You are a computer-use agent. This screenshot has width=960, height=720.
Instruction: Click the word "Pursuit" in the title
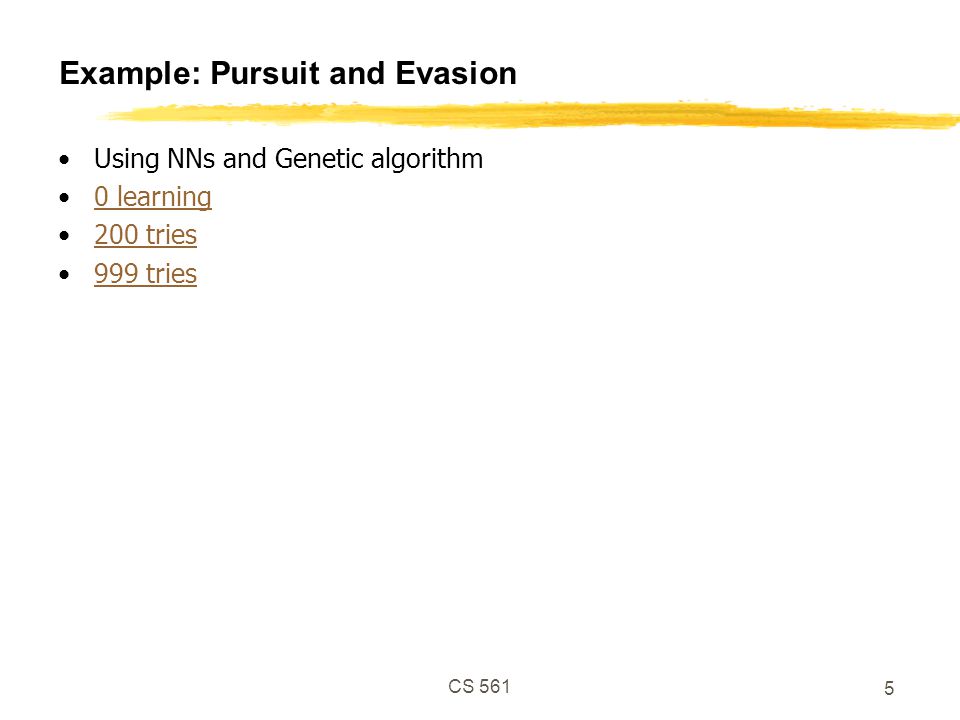coord(264,73)
